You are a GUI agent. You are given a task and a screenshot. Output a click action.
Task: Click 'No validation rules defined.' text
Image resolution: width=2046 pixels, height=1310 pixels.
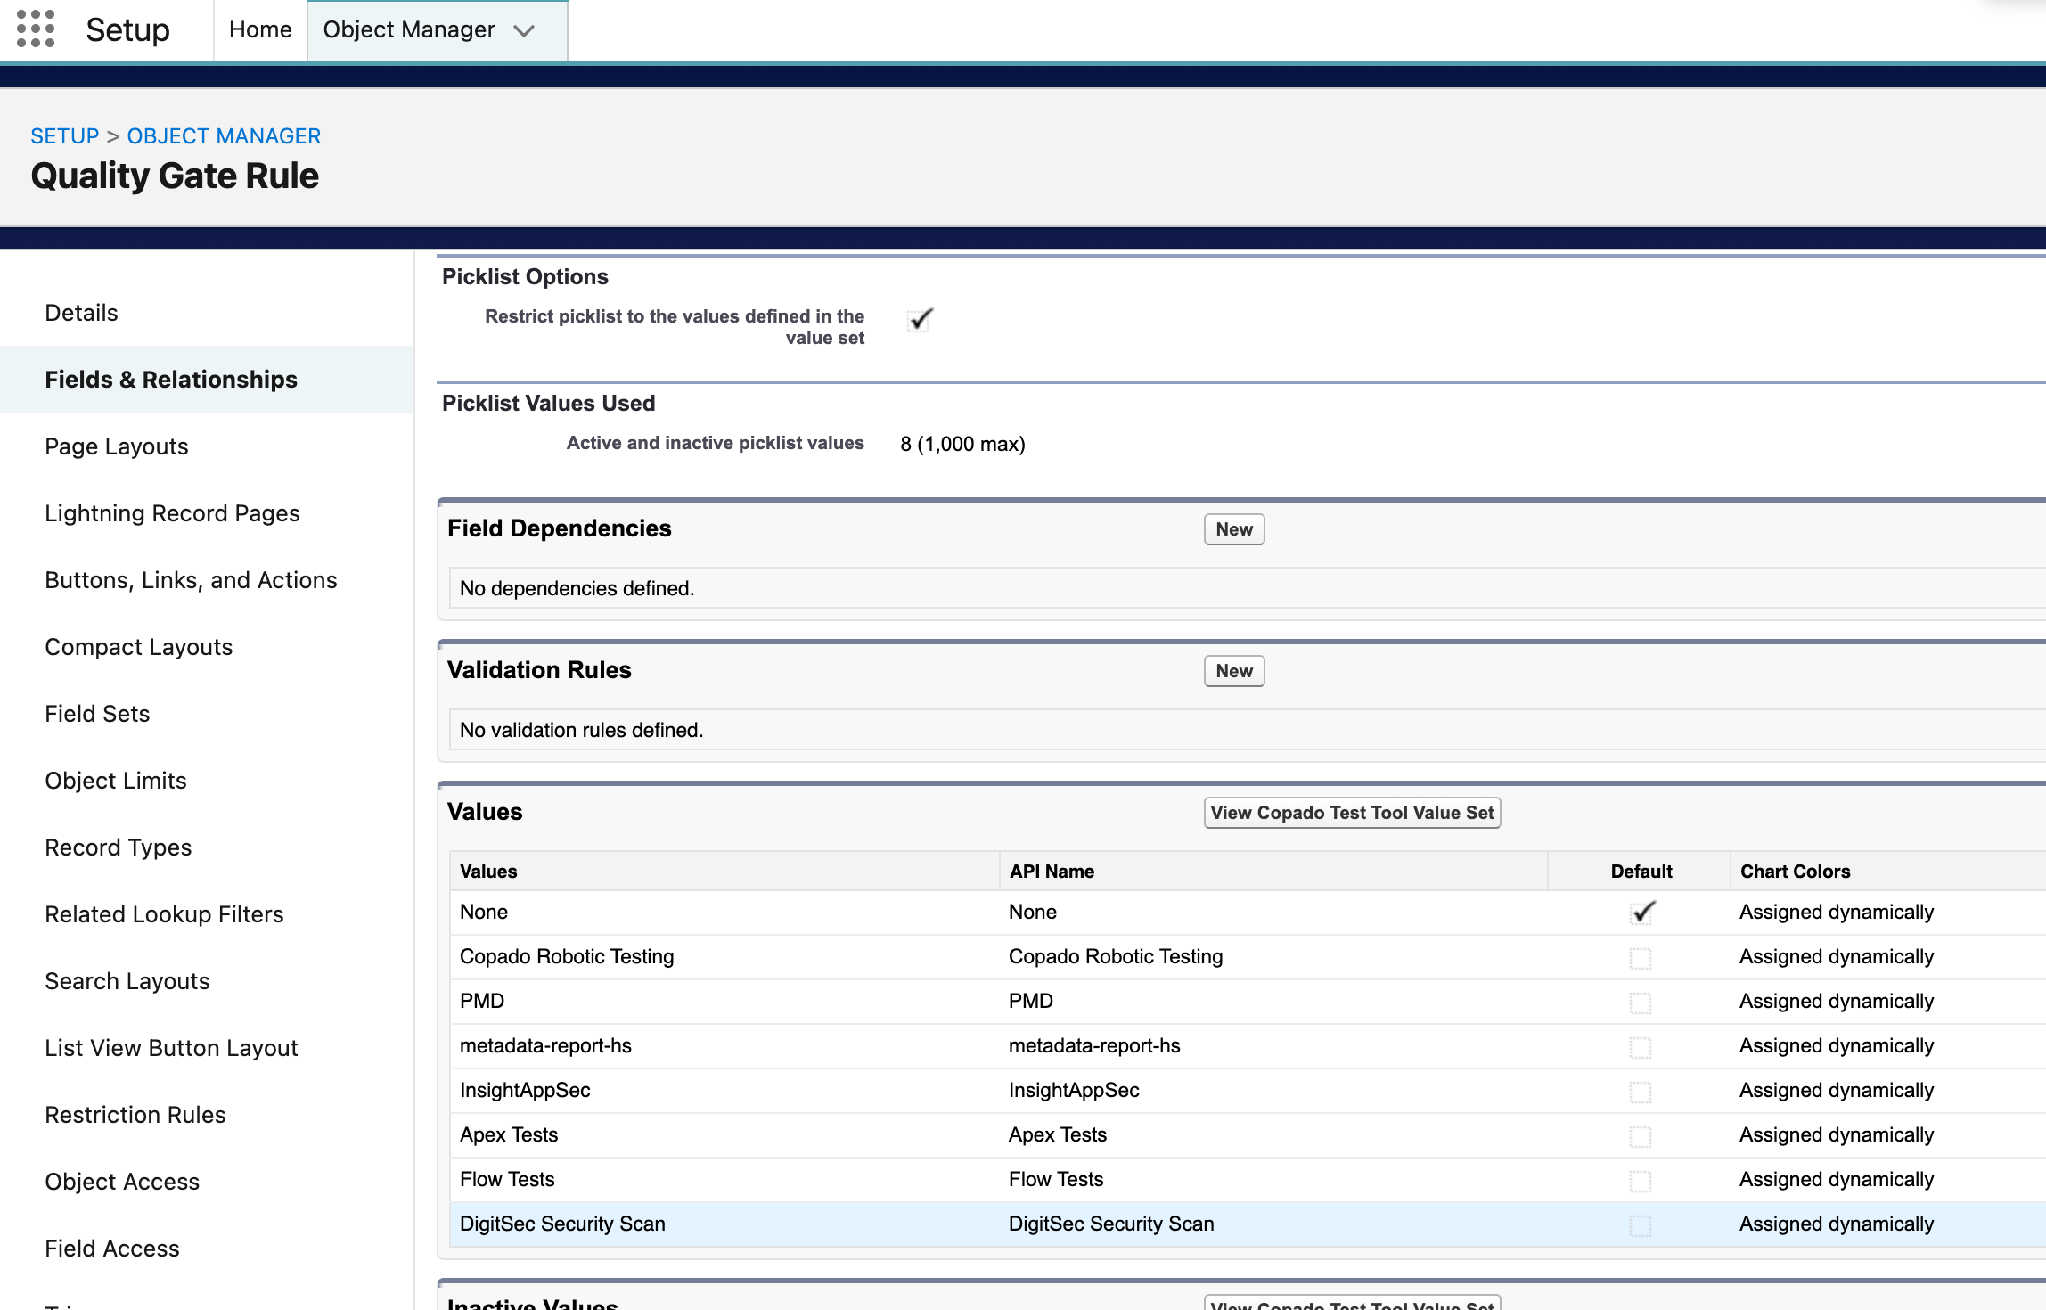pyautogui.click(x=582, y=730)
